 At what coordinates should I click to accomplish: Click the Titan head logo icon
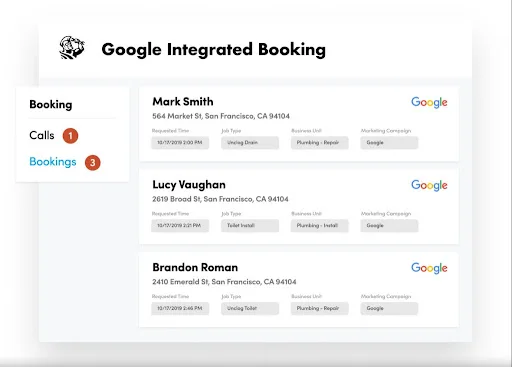coord(72,48)
